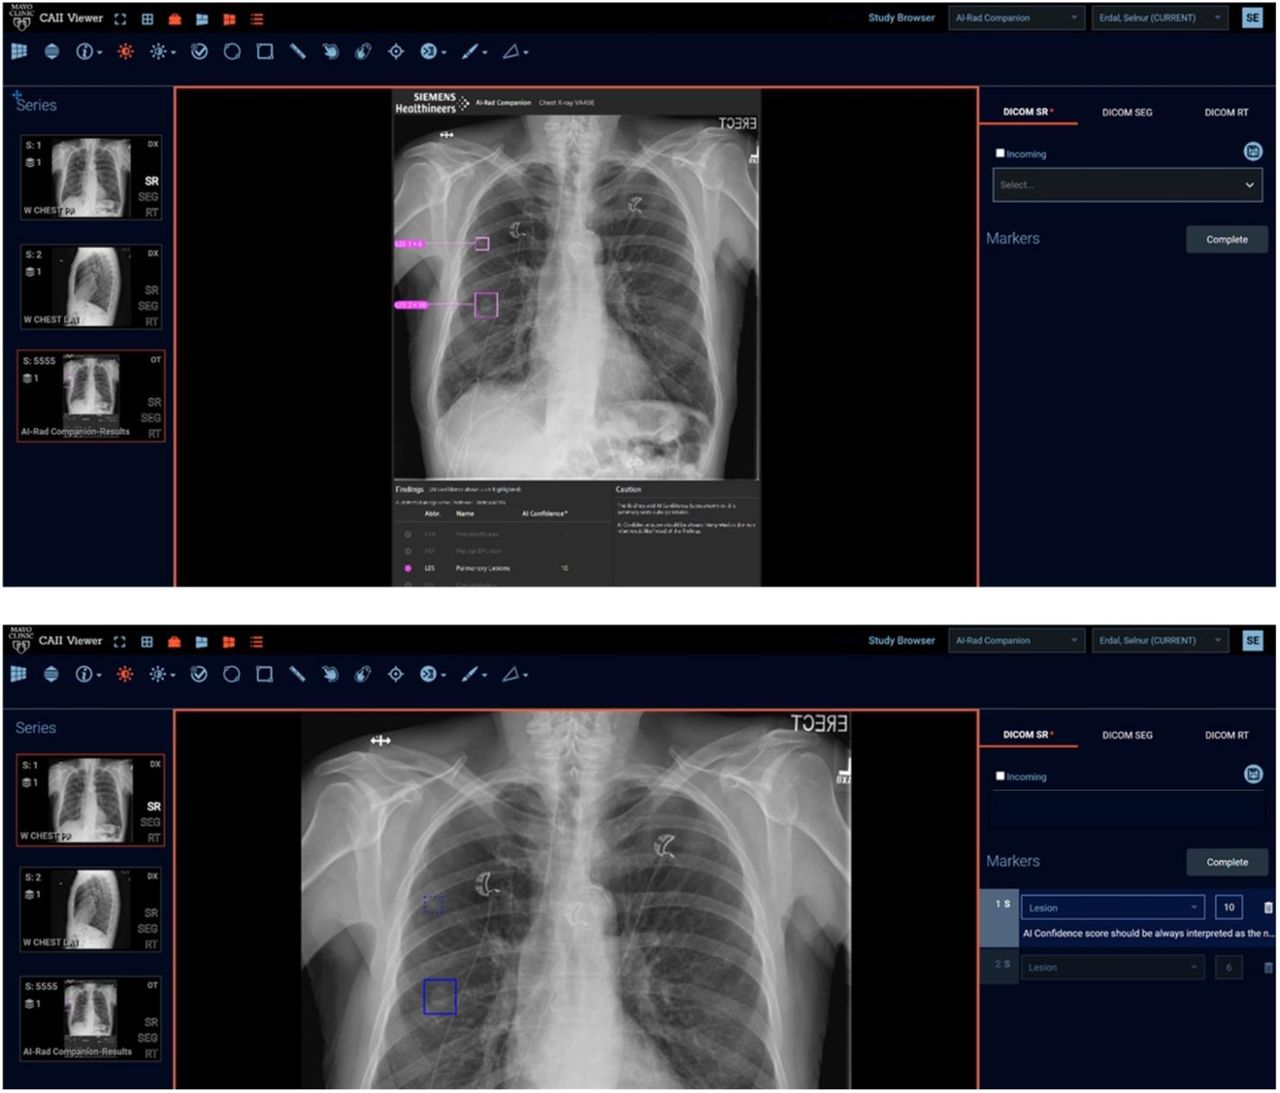Select S:2 W CHEST LAT thumbnail in Siemens report viewer
Viewport: 1280px width, 1093px height.
(91, 287)
